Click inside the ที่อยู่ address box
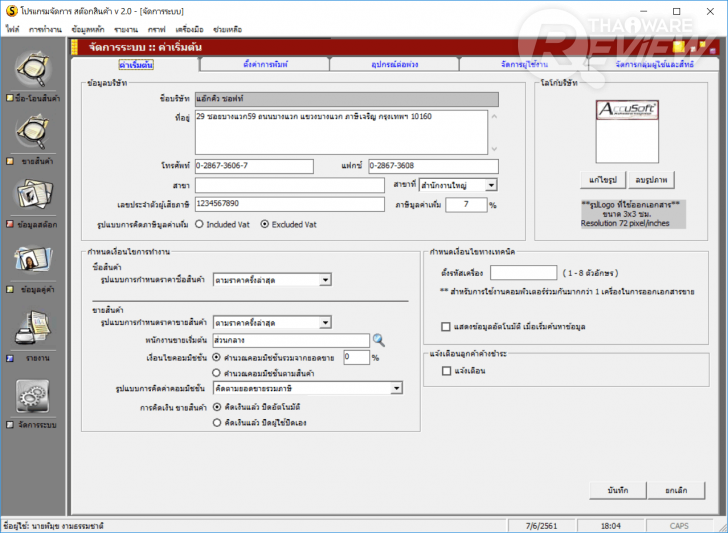This screenshot has height=533, width=728. tap(341, 132)
